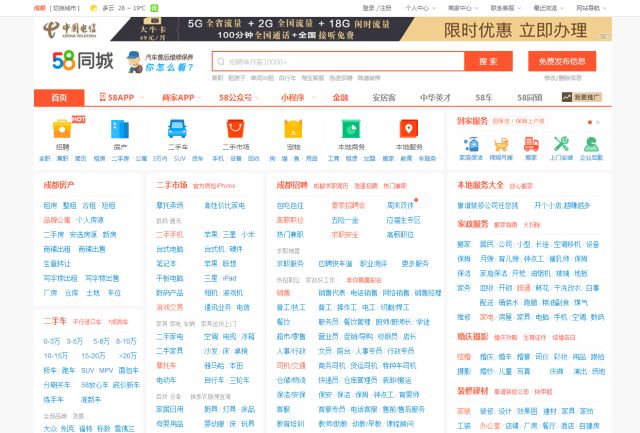Click the phone icon beside 58APP
Viewport: 640px width, 433px height.
[x=102, y=97]
